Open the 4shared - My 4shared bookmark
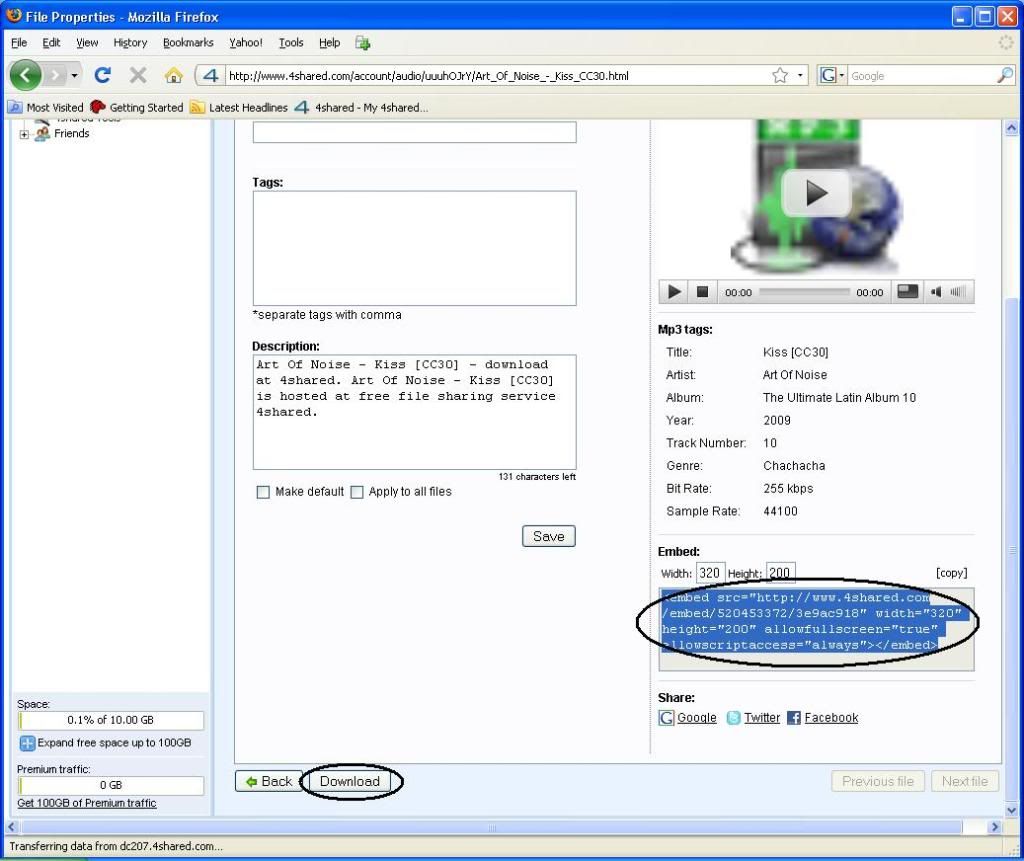Viewport: 1024px width, 861px height. tap(361, 107)
